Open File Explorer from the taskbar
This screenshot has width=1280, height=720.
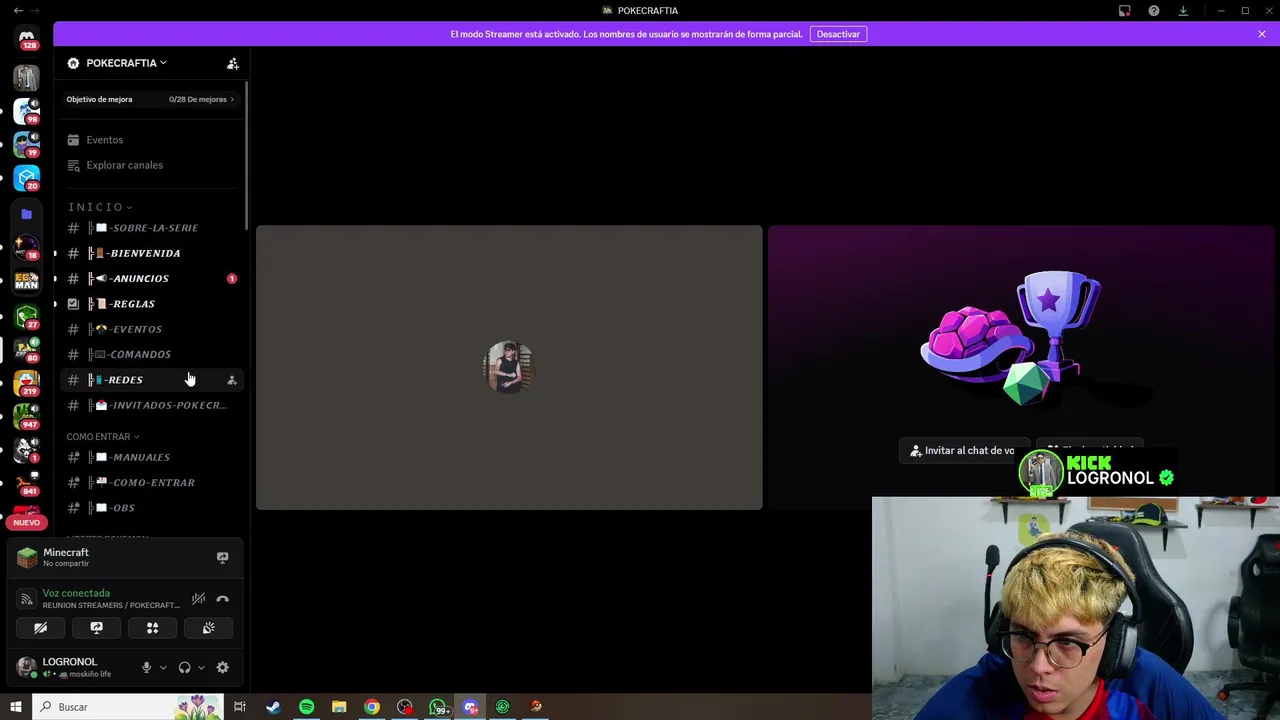click(339, 707)
